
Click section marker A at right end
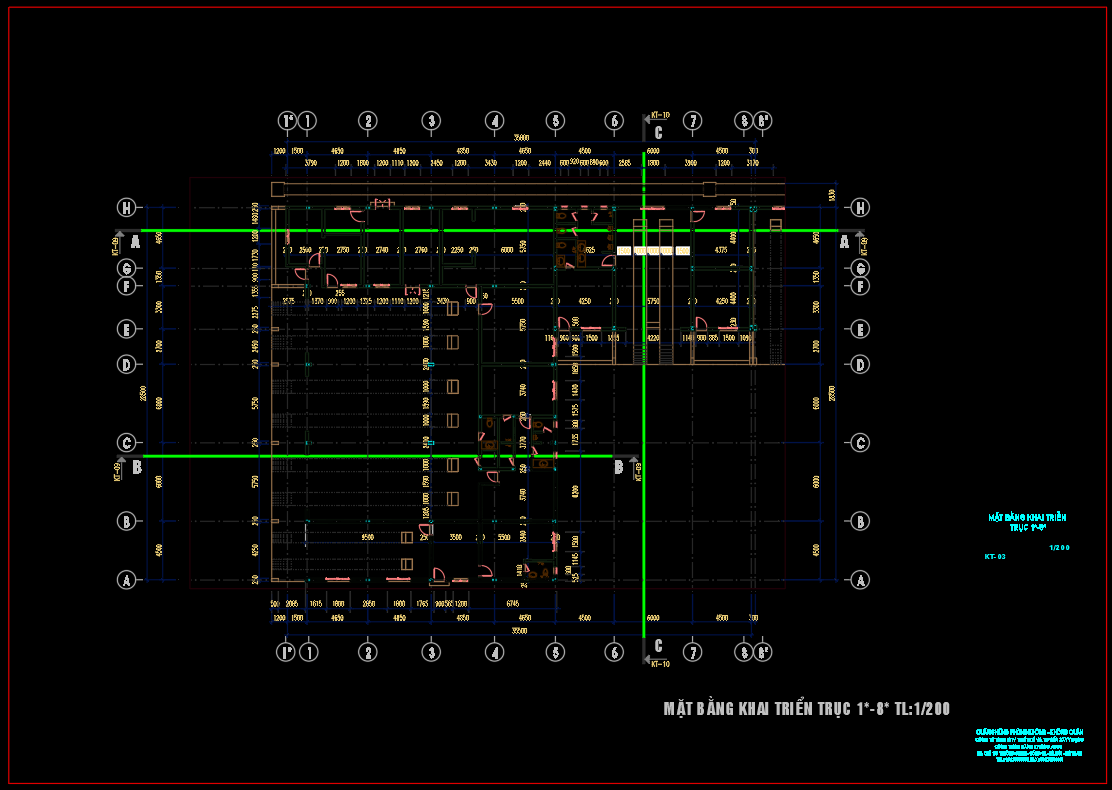844,241
